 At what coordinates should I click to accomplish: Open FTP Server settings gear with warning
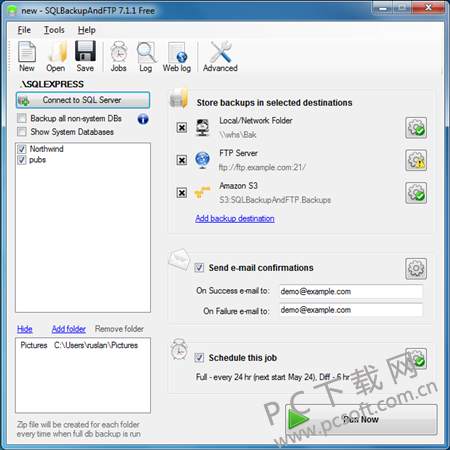(416, 160)
